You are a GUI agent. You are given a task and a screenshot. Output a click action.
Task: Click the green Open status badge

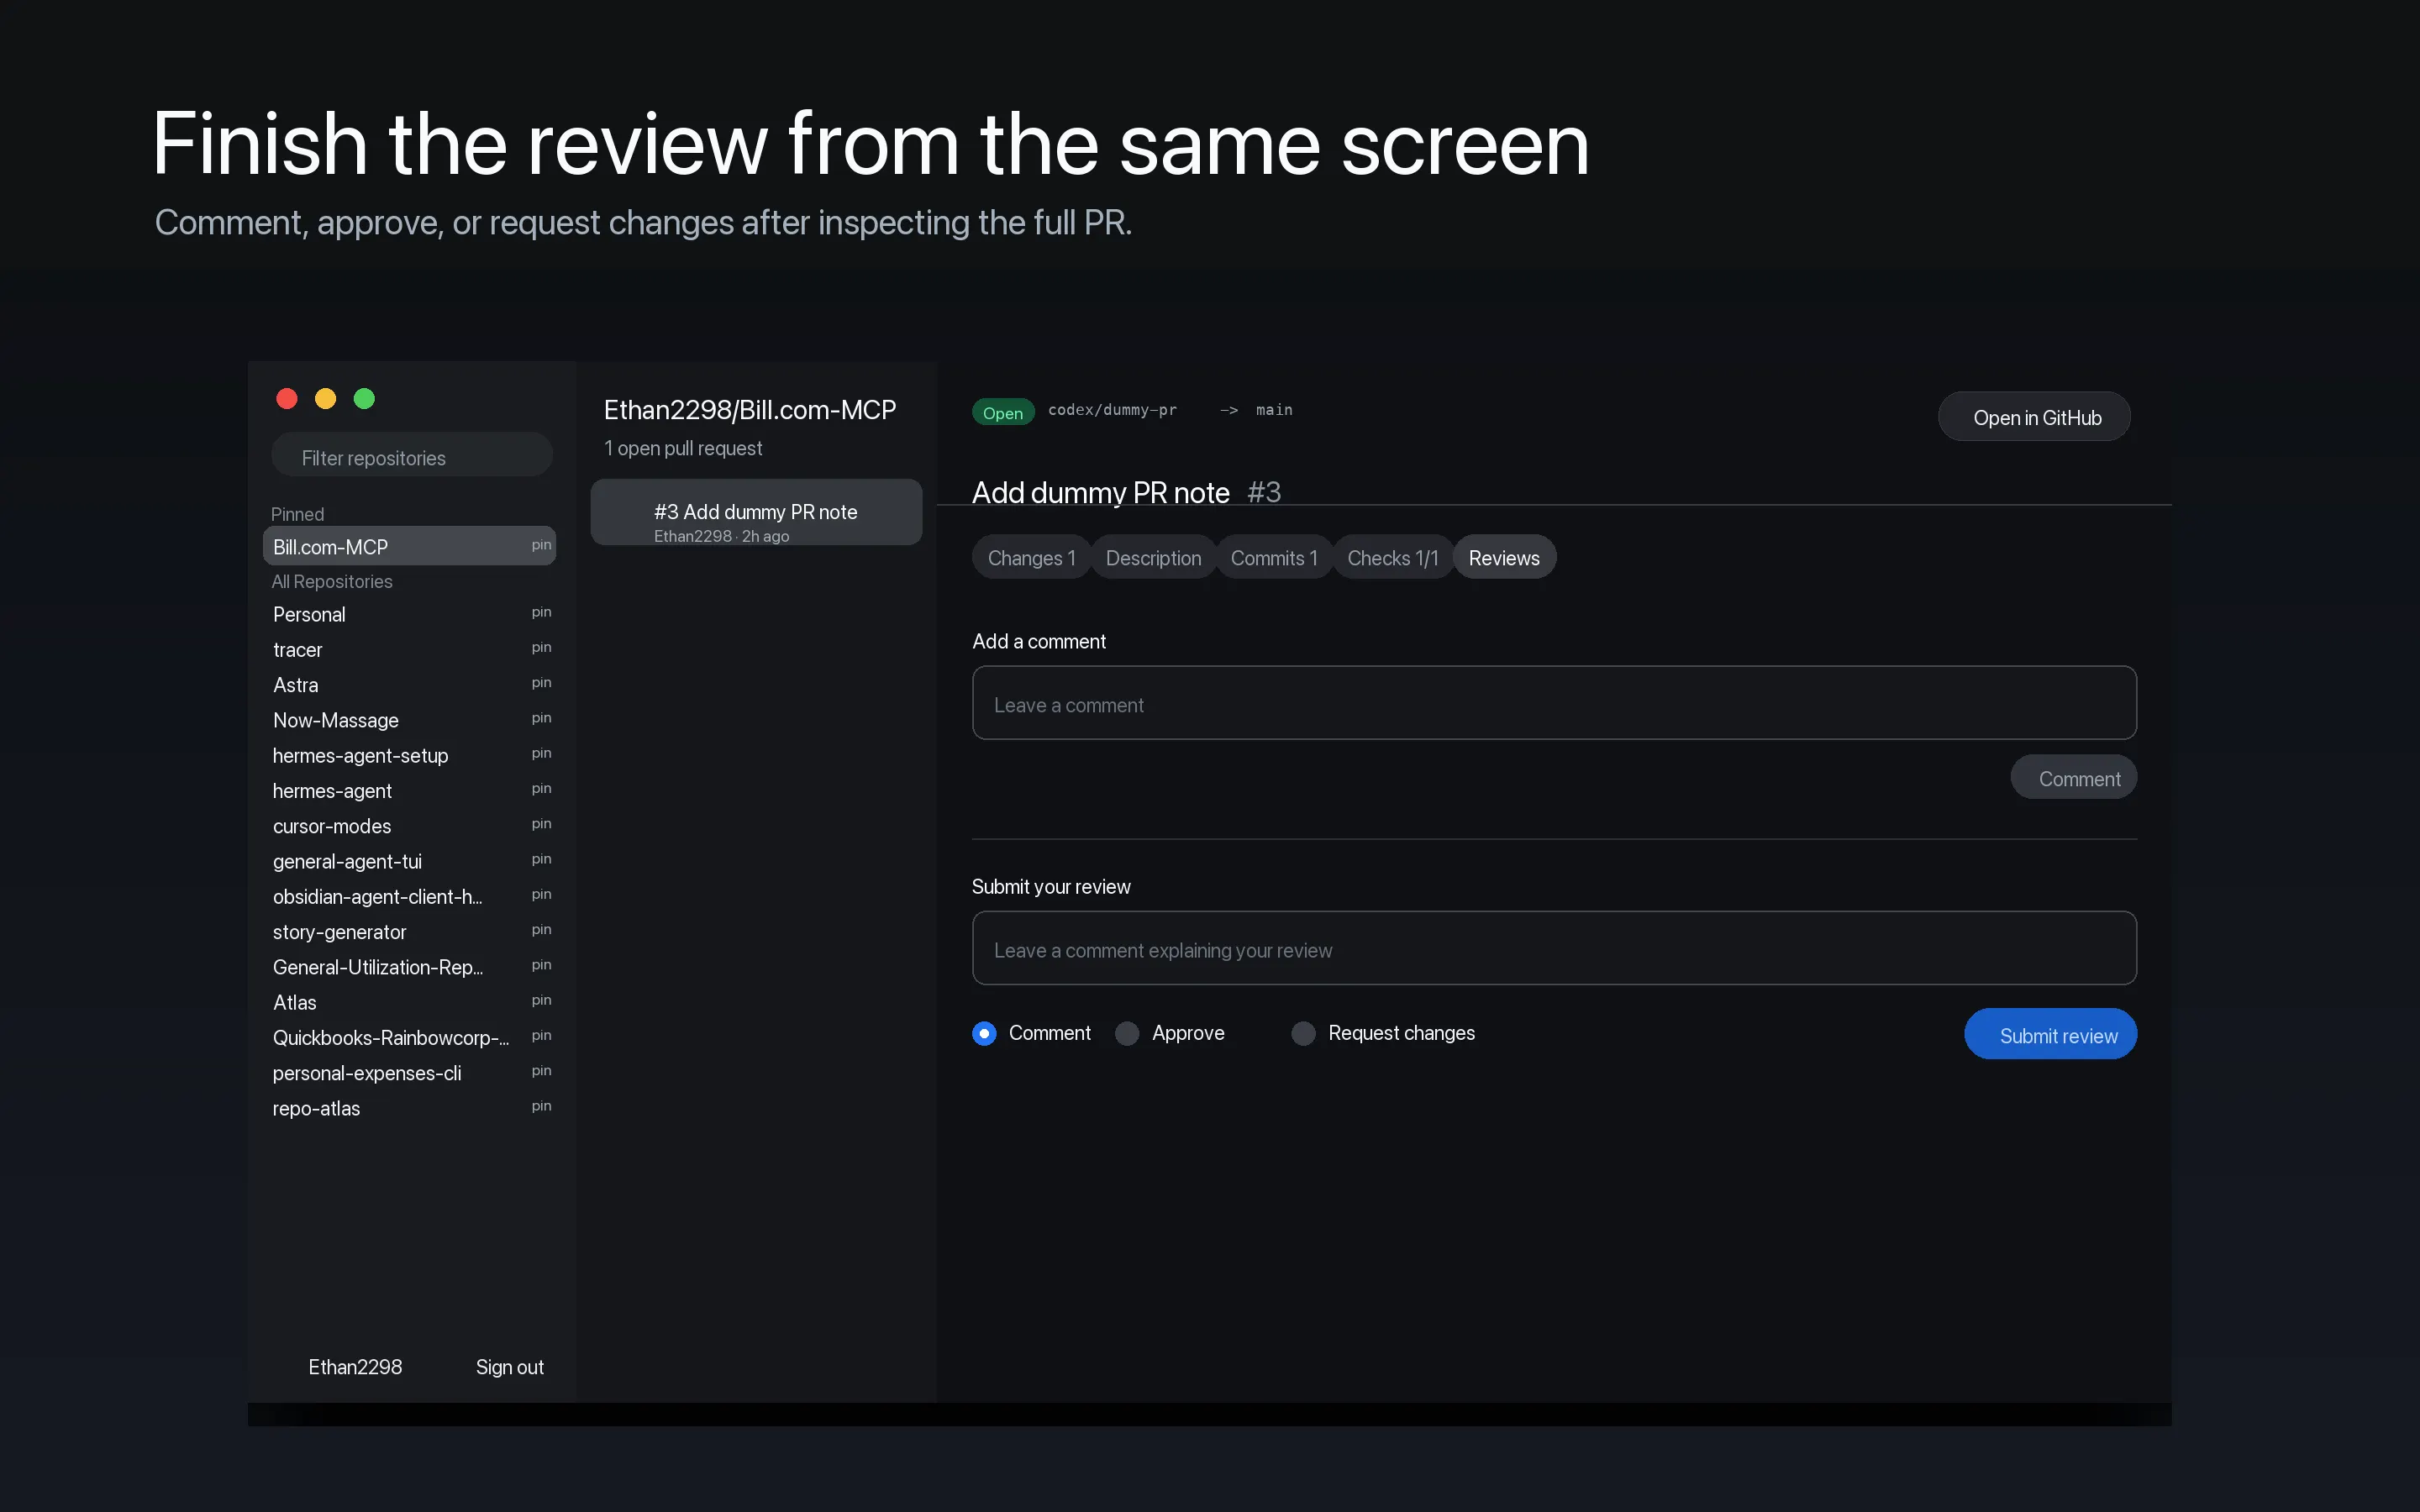point(1003,412)
